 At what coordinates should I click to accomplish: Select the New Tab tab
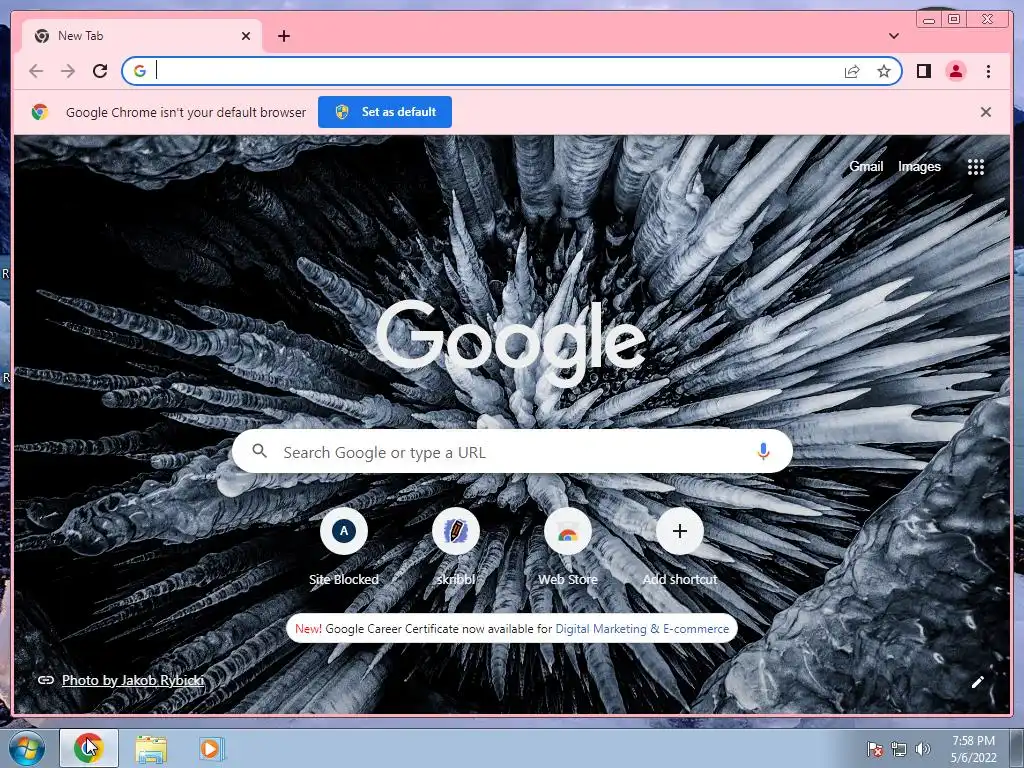coord(142,36)
